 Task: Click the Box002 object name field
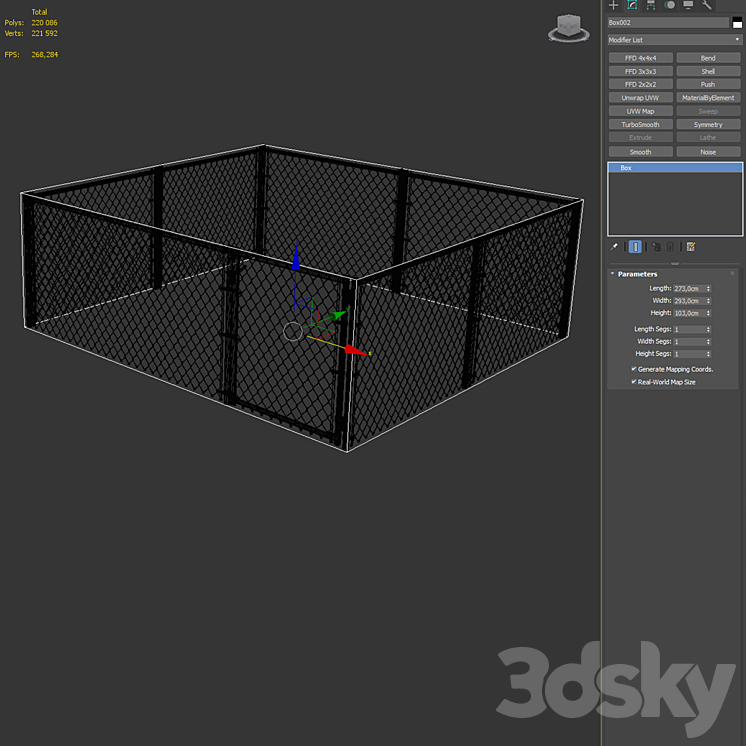point(668,22)
